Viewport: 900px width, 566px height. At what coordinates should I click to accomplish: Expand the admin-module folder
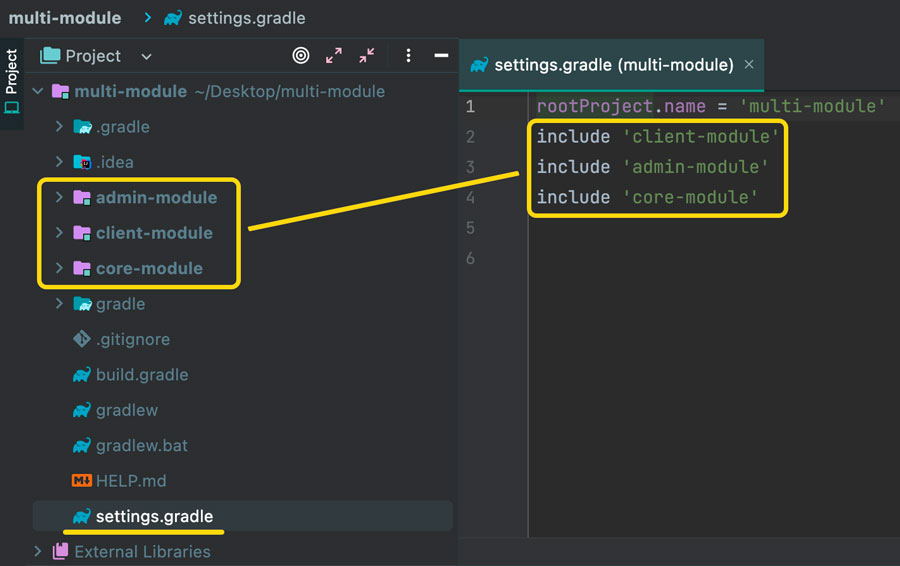click(x=59, y=197)
